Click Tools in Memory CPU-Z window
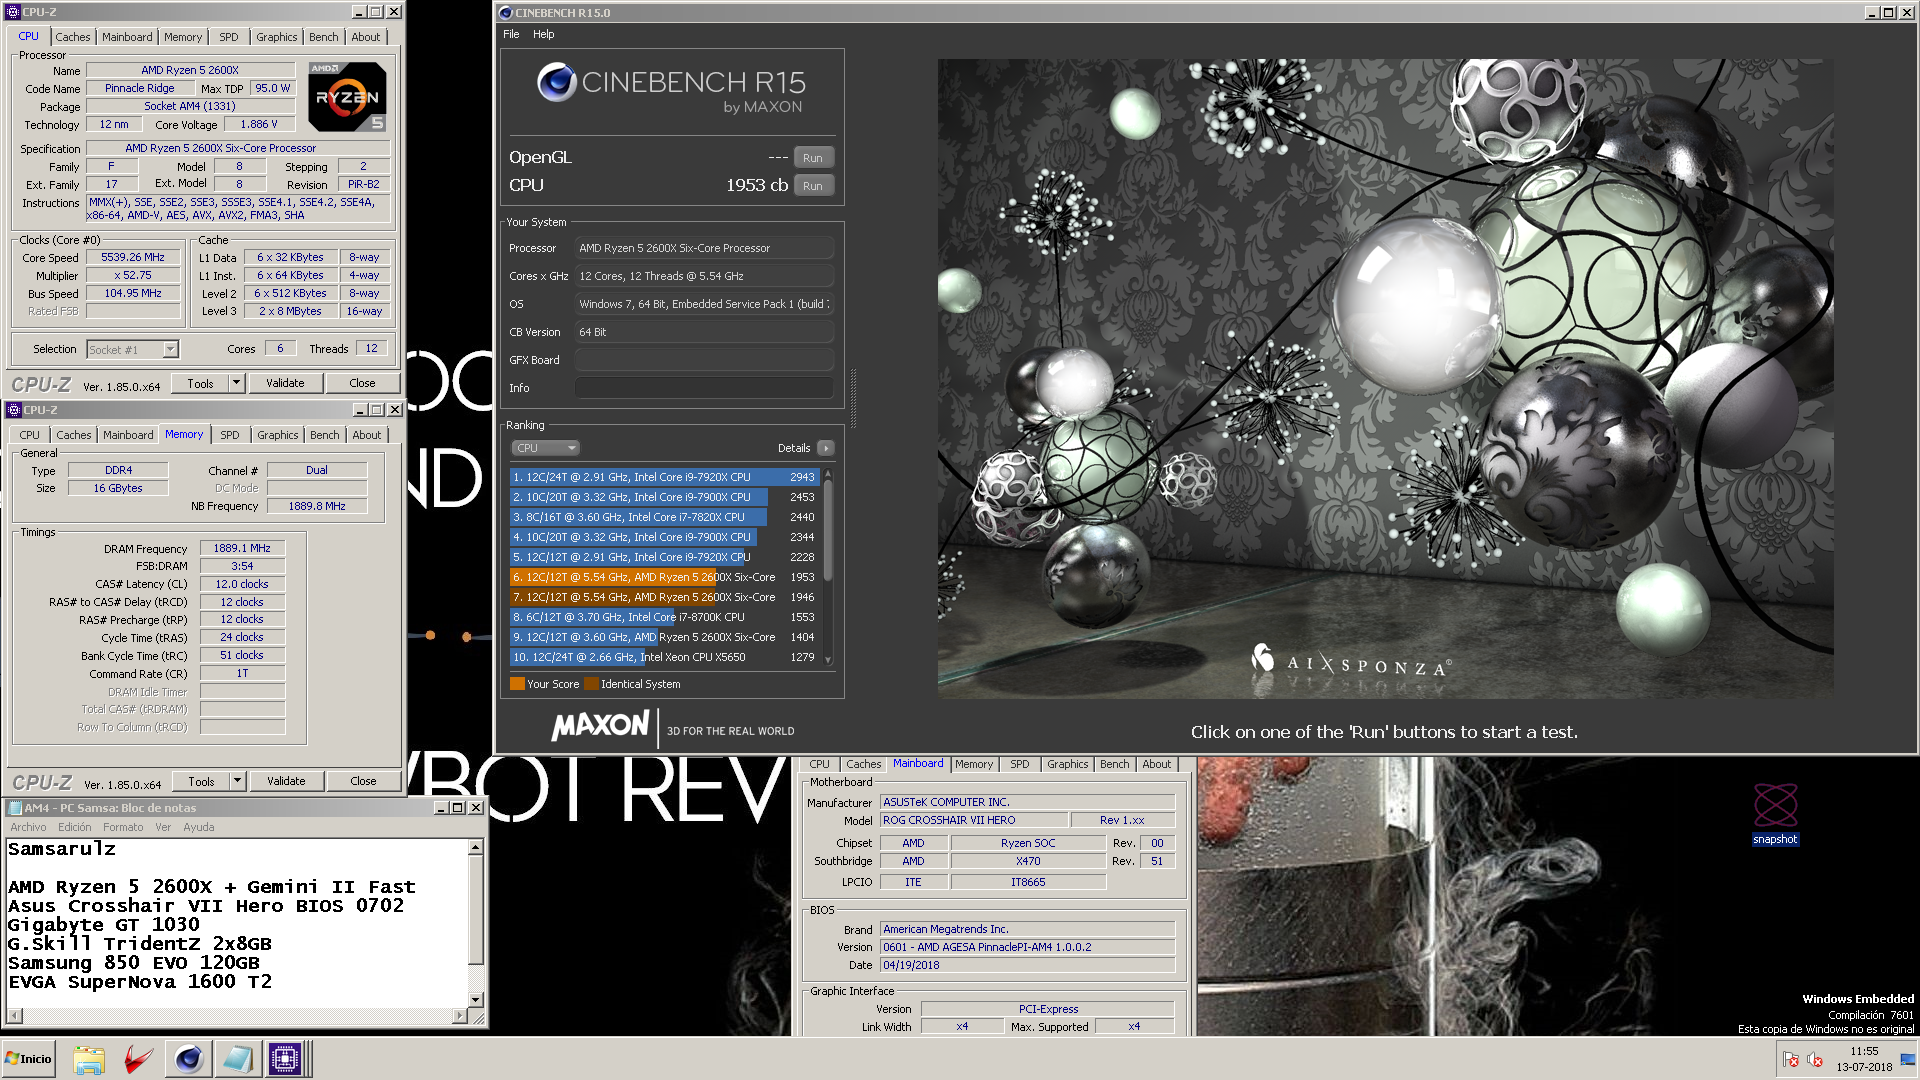This screenshot has width=1920, height=1080. pyautogui.click(x=201, y=781)
